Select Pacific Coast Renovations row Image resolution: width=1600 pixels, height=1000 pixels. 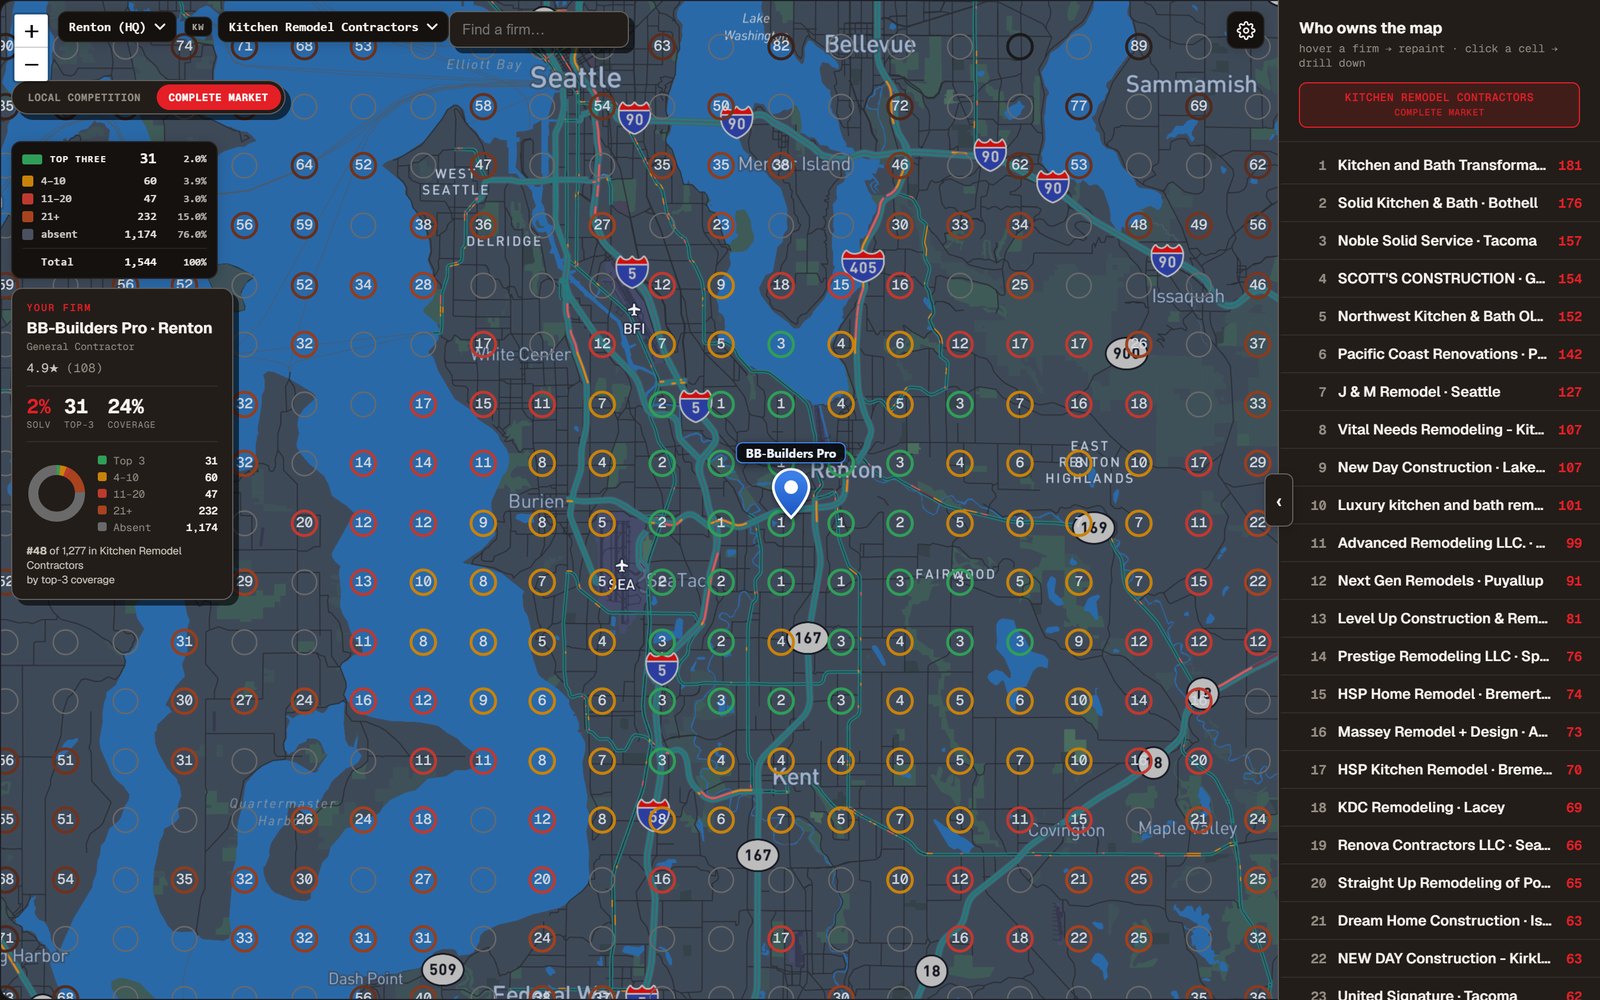[1440, 354]
